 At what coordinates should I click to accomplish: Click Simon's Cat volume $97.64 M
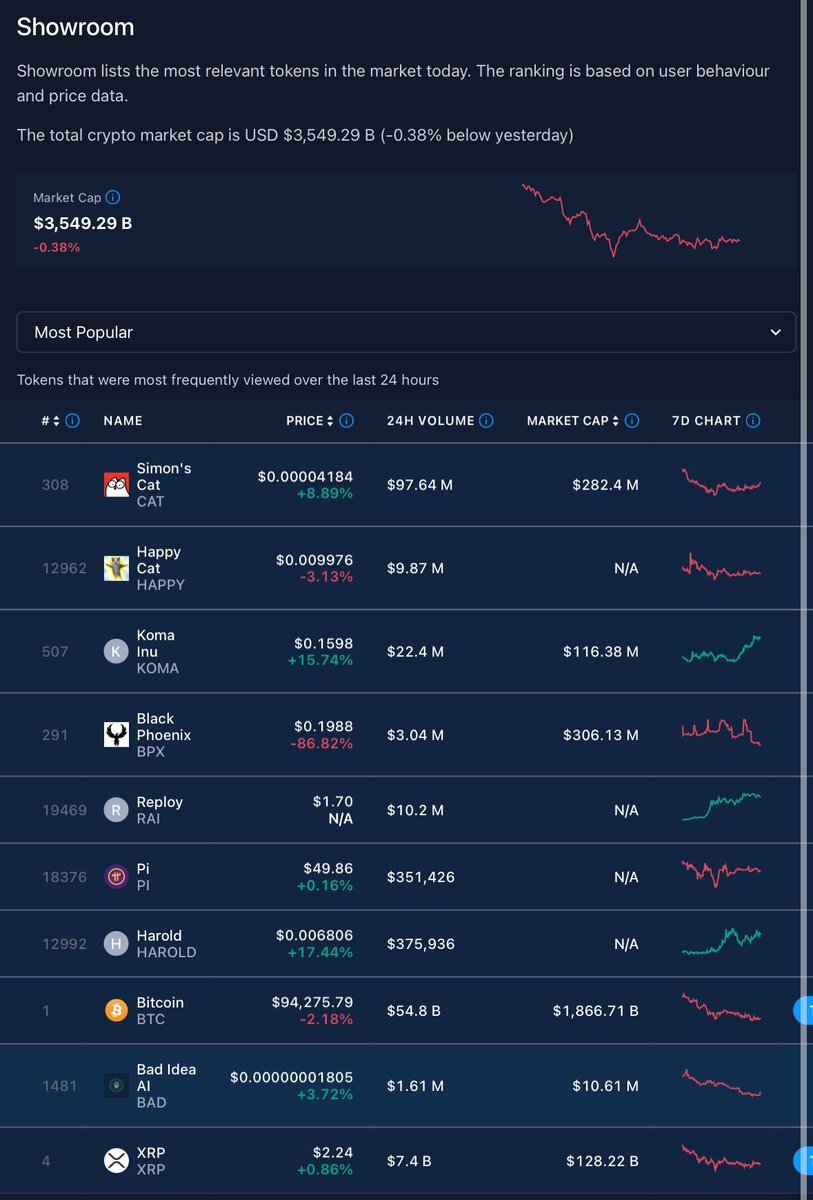click(x=420, y=485)
